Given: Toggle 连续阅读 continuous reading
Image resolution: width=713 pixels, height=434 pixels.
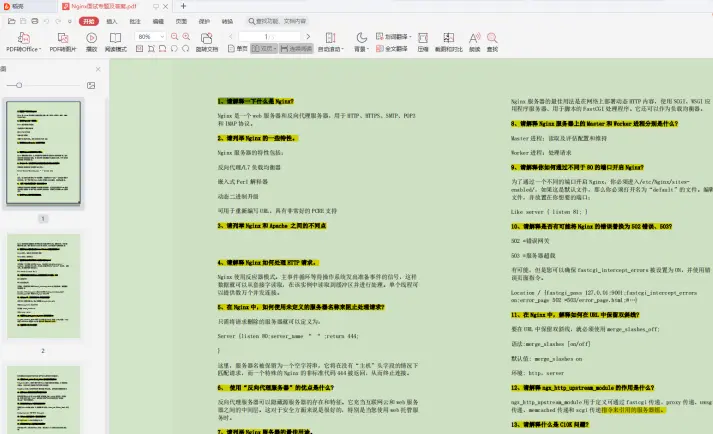Looking at the screenshot, I should point(296,49).
